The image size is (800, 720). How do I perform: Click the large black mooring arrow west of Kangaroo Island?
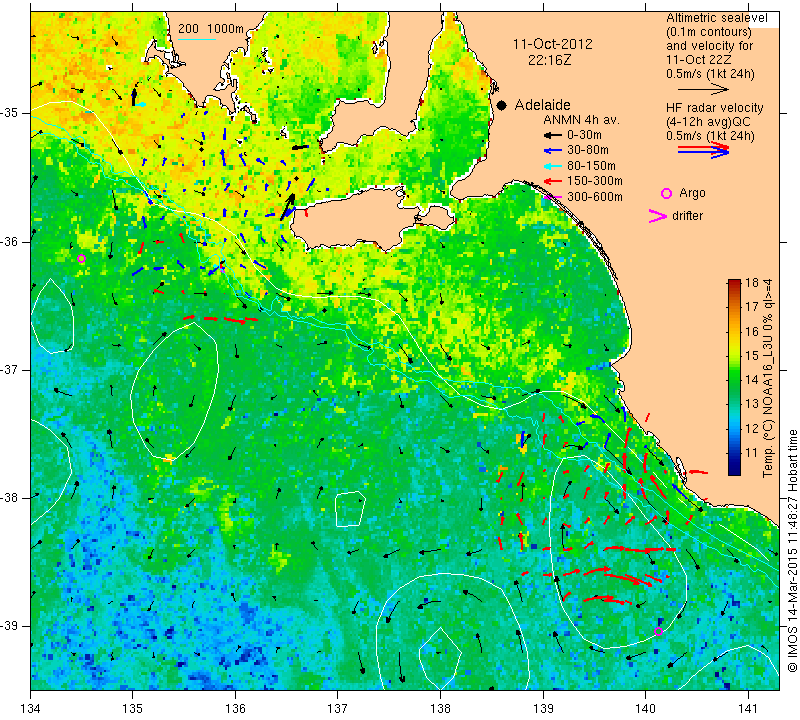click(x=287, y=207)
